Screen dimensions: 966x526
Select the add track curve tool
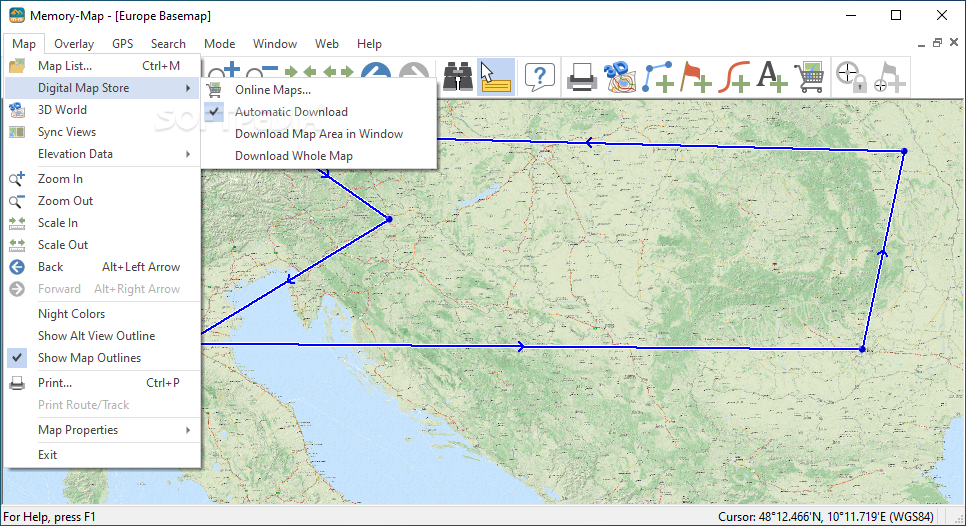[x=734, y=77]
